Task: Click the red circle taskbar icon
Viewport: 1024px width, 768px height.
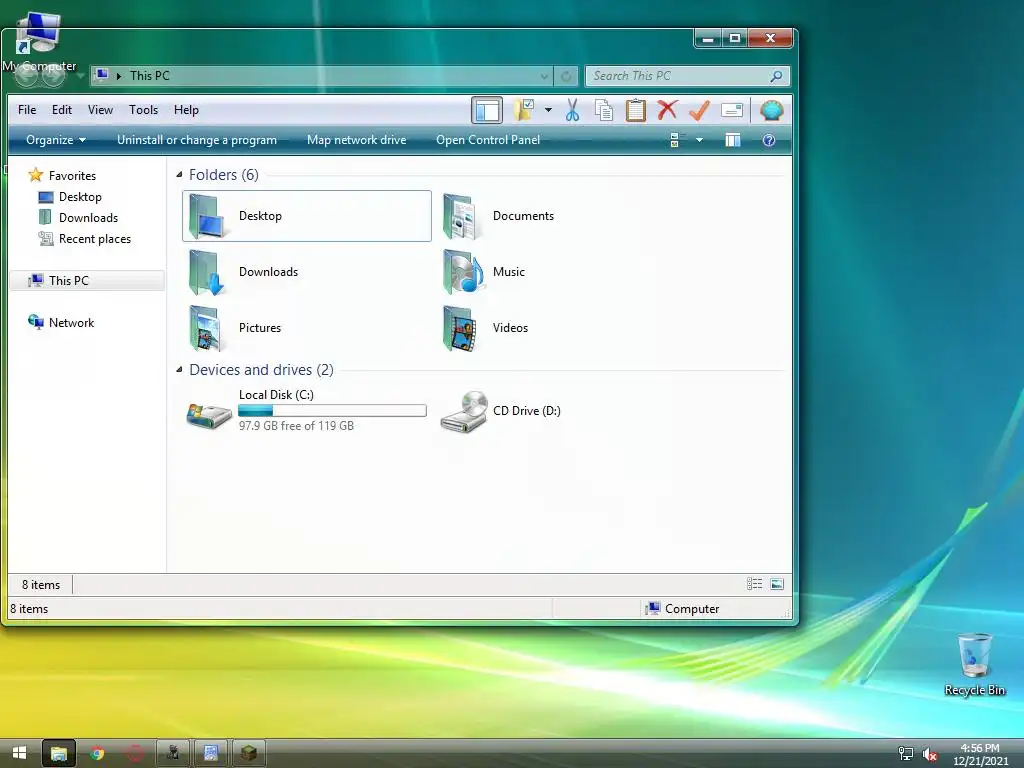Action: (135, 753)
